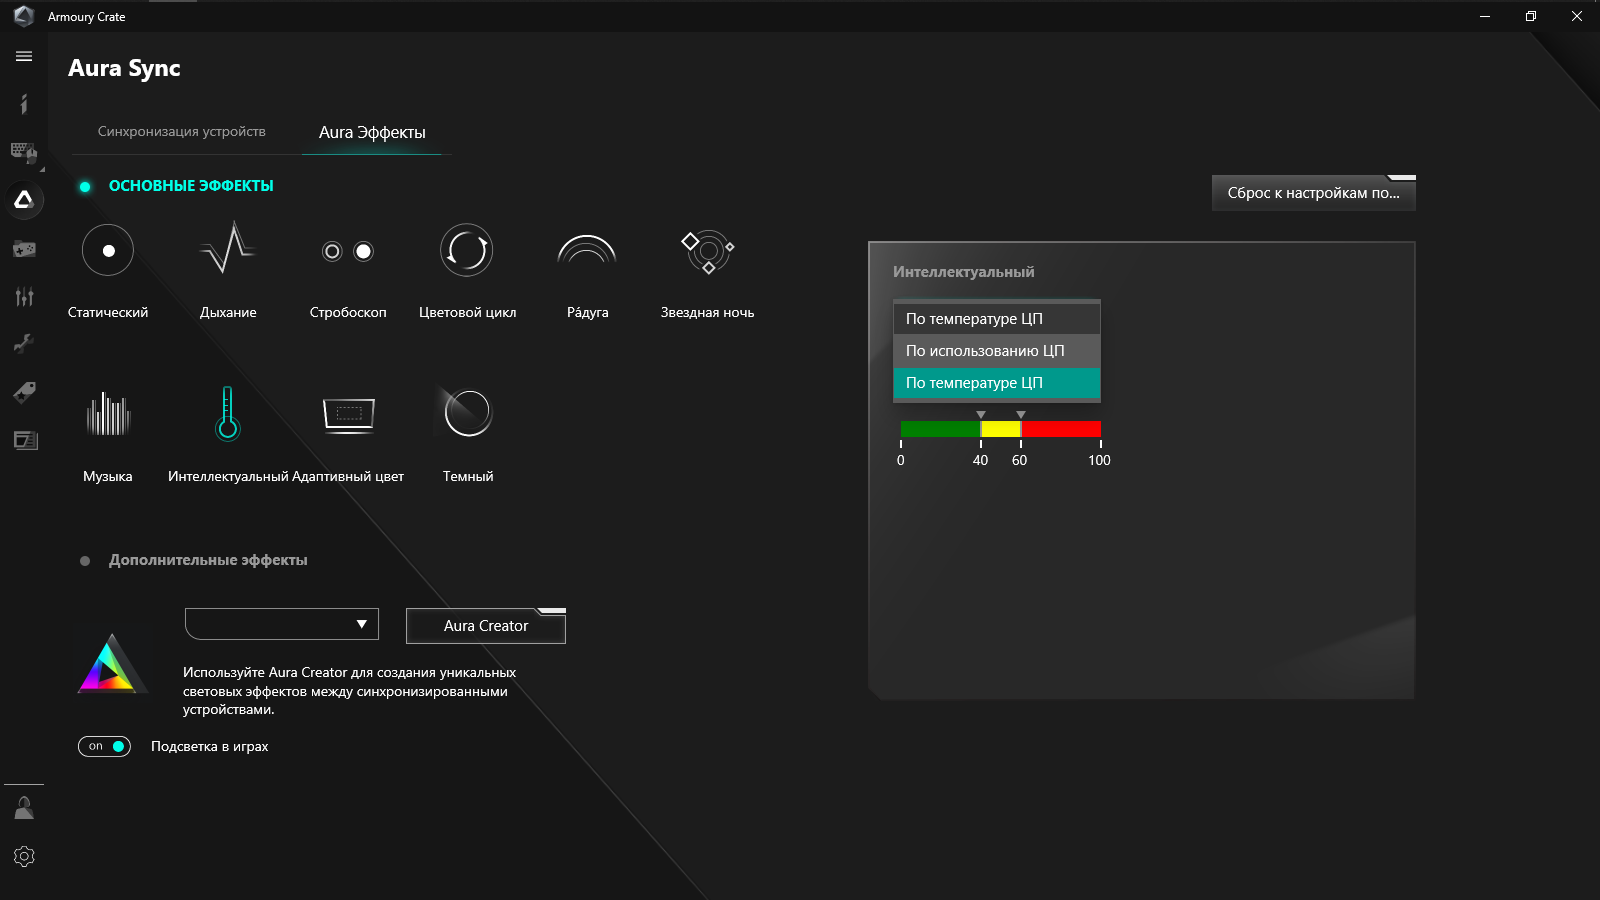The height and width of the screenshot is (900, 1600).
Task: Minimize the Armoury Crate window
Action: (1485, 16)
